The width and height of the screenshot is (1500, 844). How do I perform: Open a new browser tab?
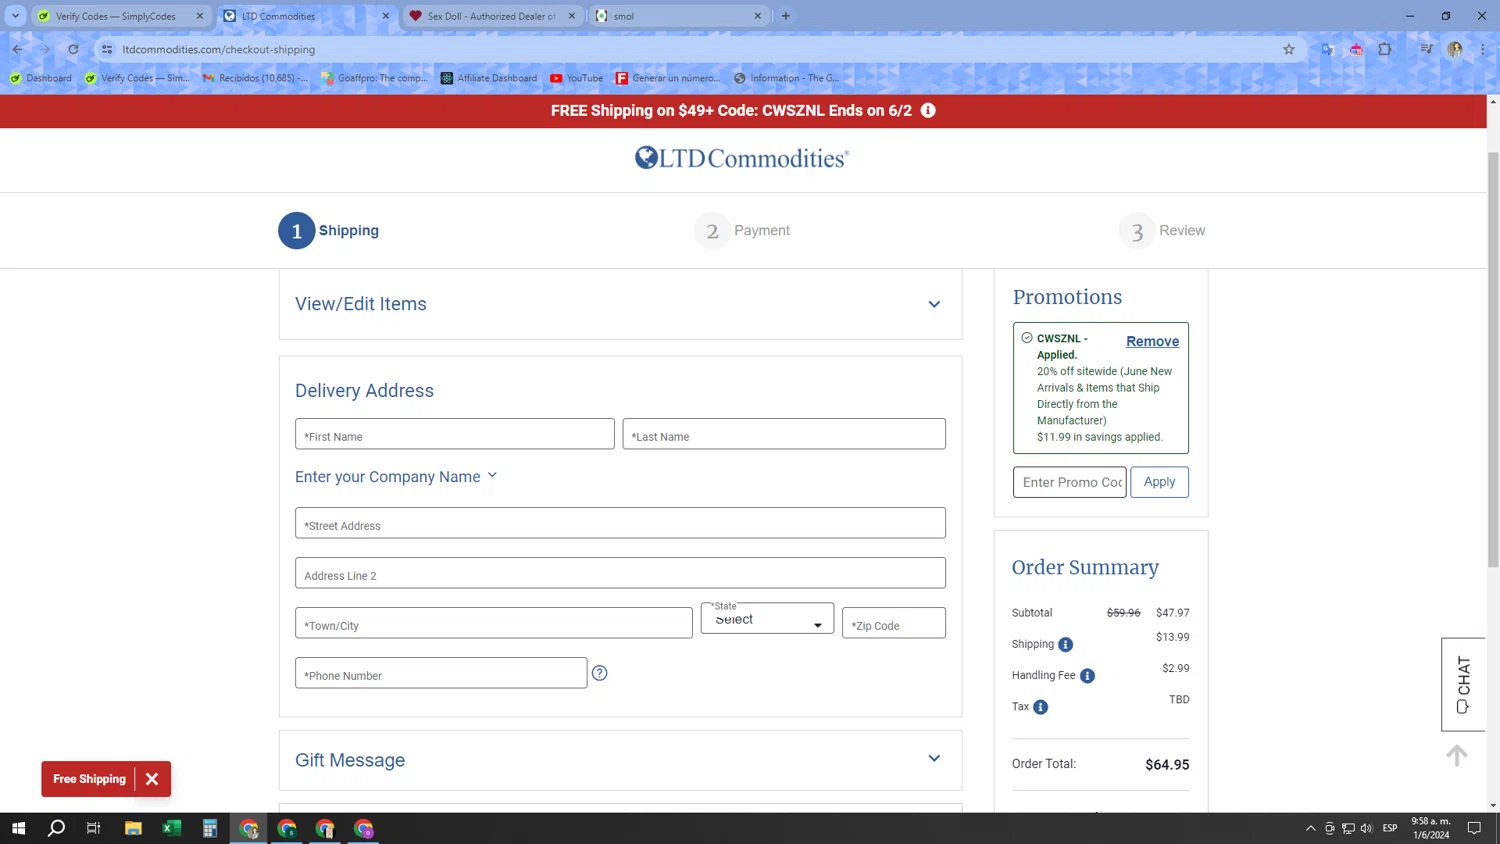pyautogui.click(x=786, y=16)
